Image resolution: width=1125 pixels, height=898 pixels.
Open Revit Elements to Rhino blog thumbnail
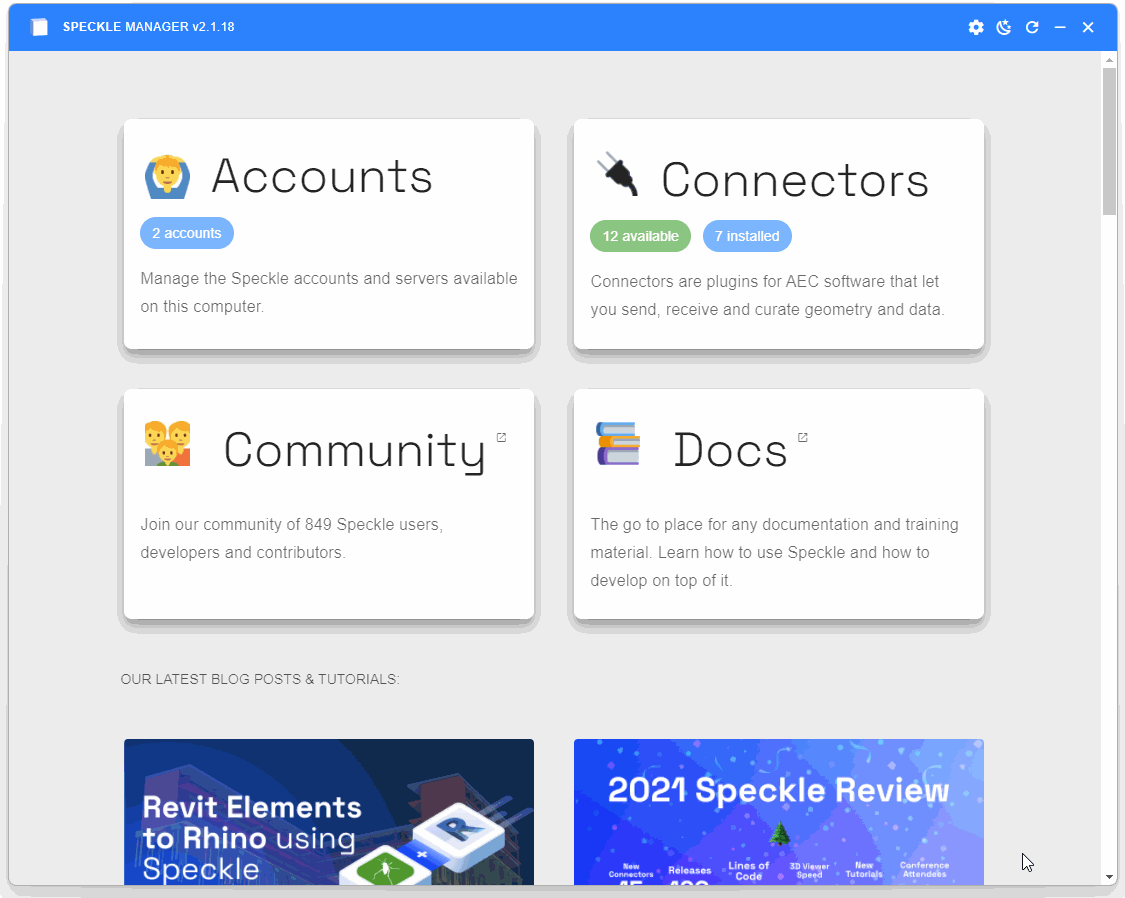pyautogui.click(x=329, y=812)
